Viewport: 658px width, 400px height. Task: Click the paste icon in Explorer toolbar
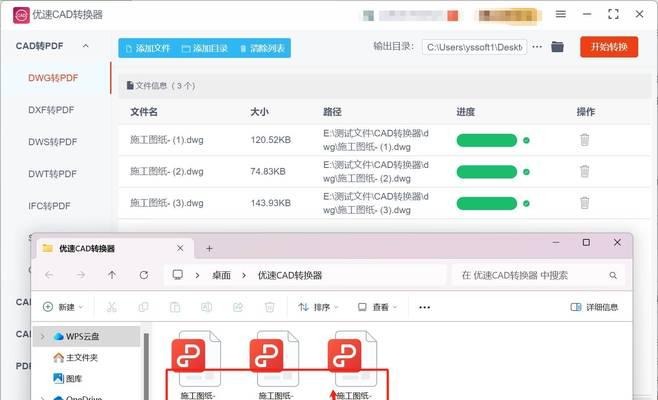175,307
